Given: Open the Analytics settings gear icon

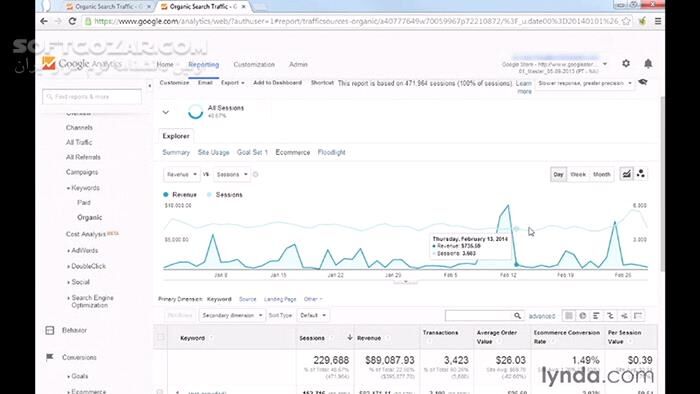Looking at the screenshot, I should [626, 63].
